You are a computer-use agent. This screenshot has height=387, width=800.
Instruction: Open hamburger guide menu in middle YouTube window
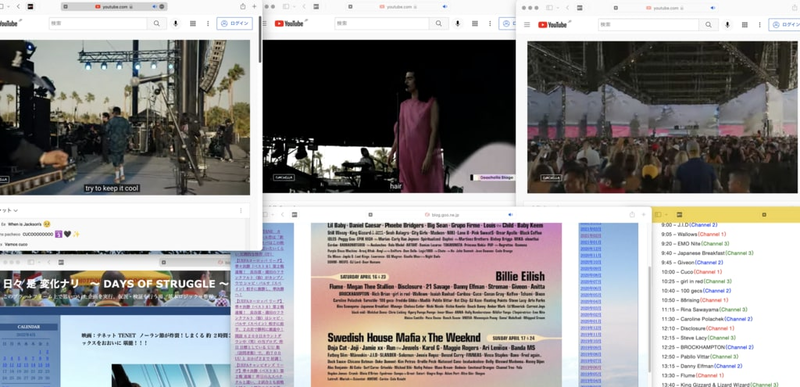coord(265,23)
